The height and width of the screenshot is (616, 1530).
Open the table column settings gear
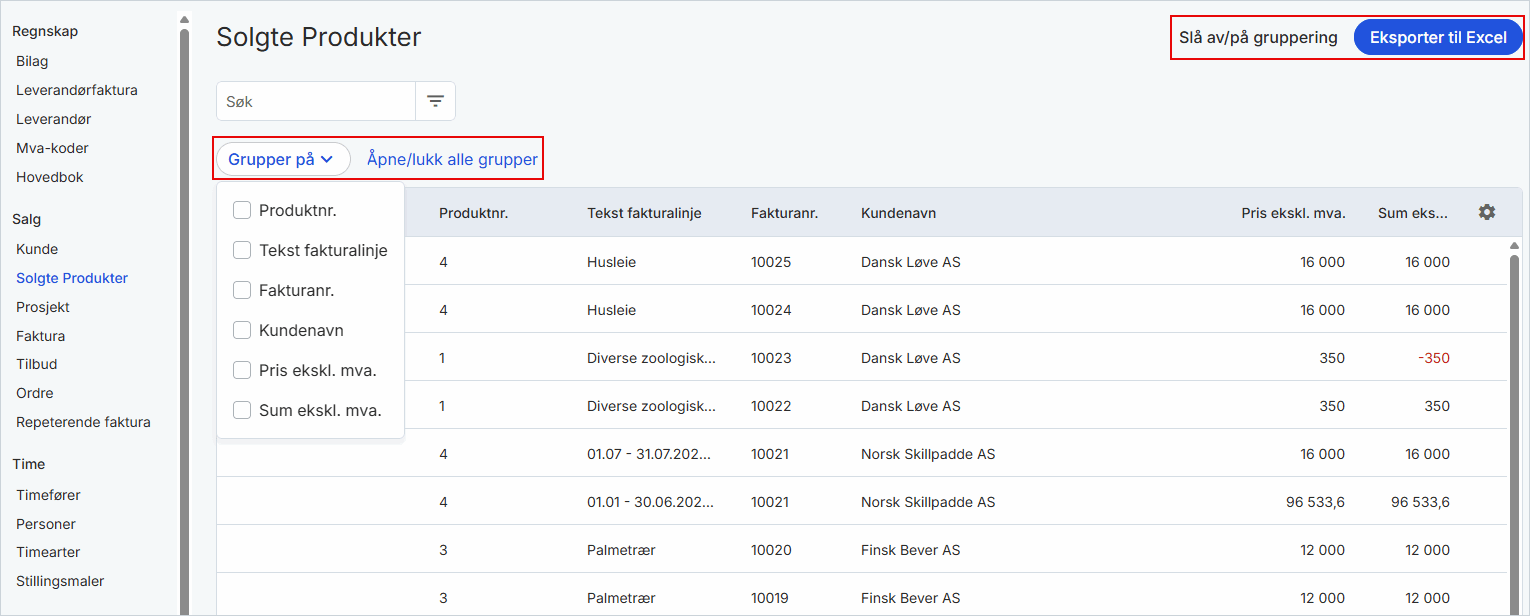coord(1487,212)
